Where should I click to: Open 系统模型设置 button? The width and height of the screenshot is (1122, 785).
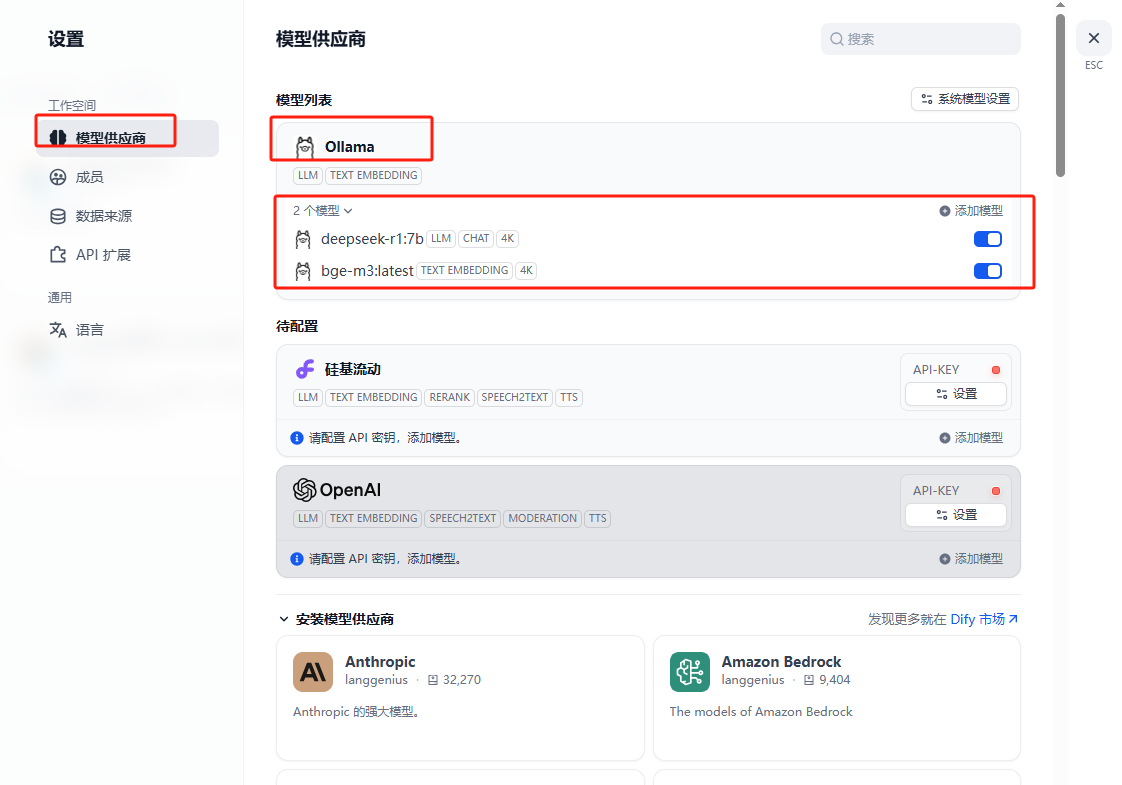coord(965,99)
